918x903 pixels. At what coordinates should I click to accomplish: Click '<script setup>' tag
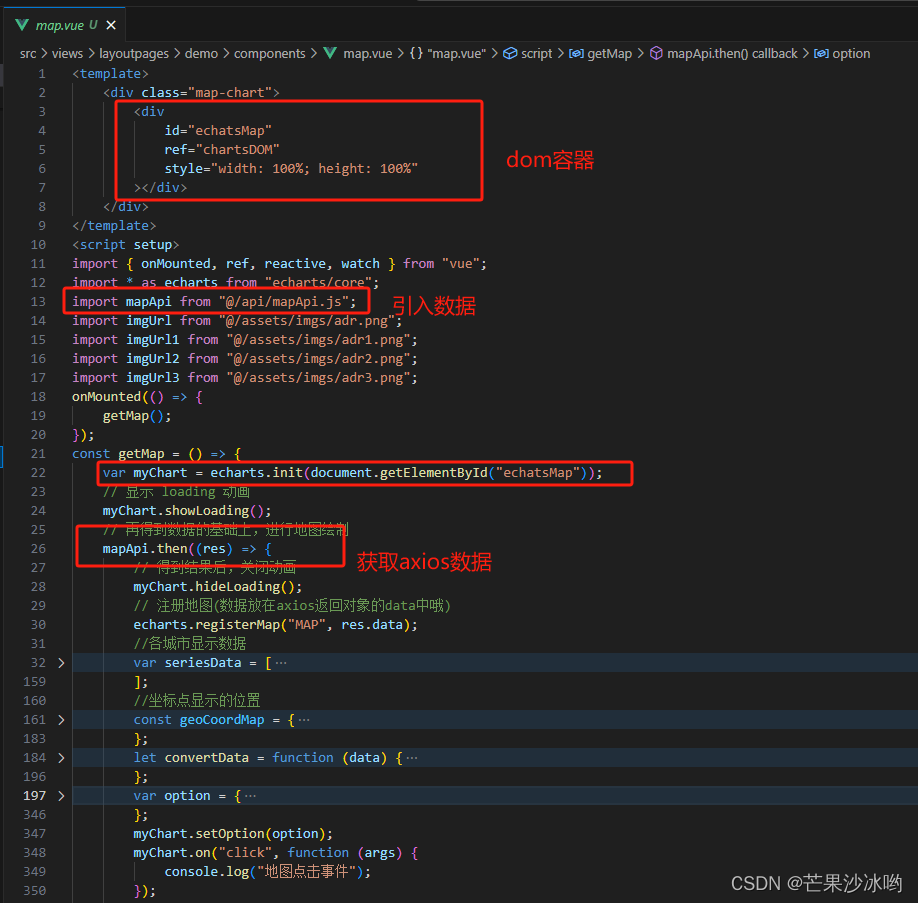pyautogui.click(x=125, y=245)
